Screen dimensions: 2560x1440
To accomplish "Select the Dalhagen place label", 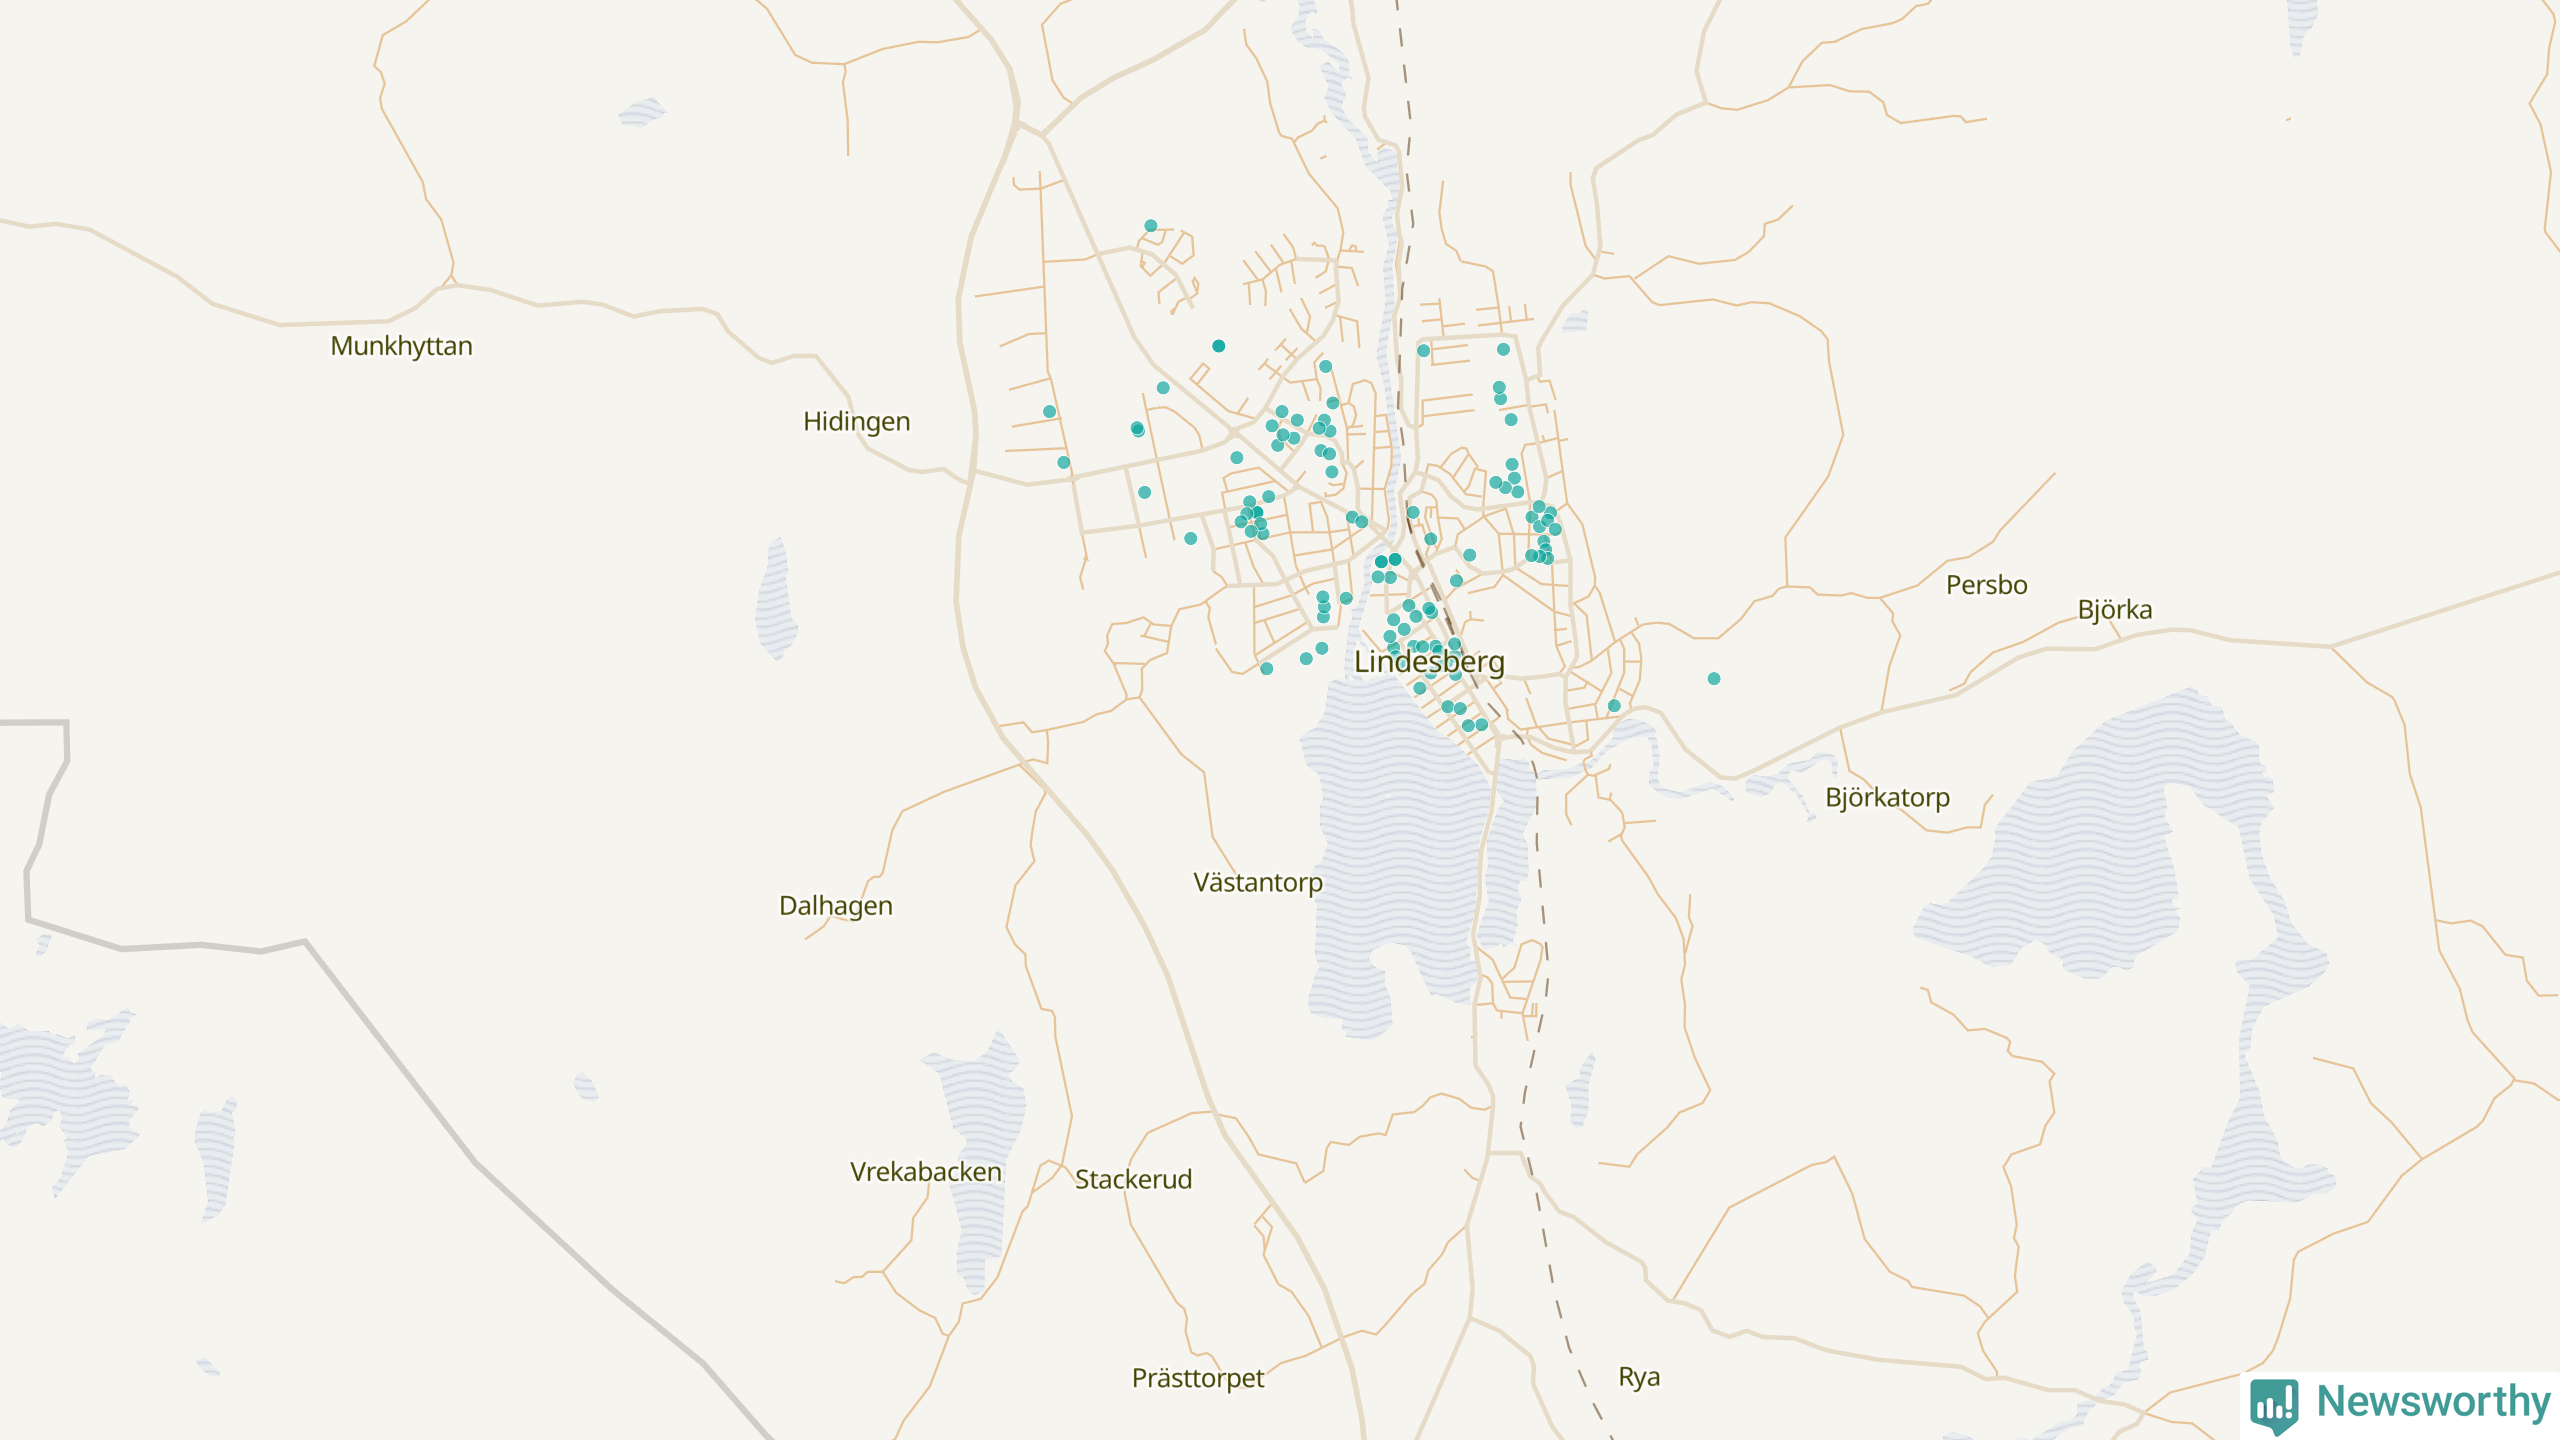I will (835, 906).
